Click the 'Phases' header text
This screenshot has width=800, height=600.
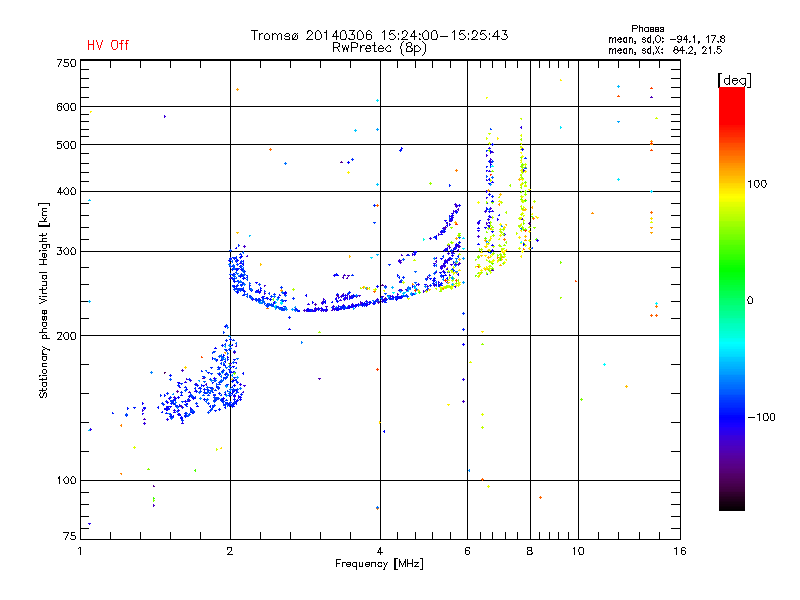tap(647, 29)
